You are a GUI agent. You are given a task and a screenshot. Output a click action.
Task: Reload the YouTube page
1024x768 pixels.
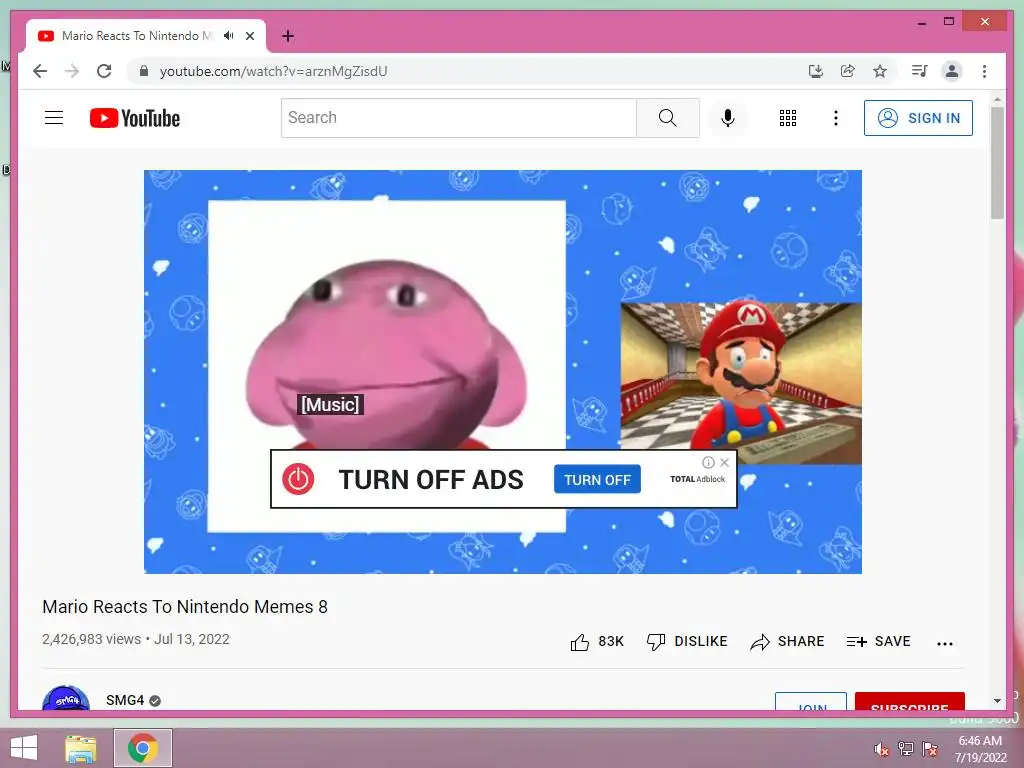[x=104, y=71]
